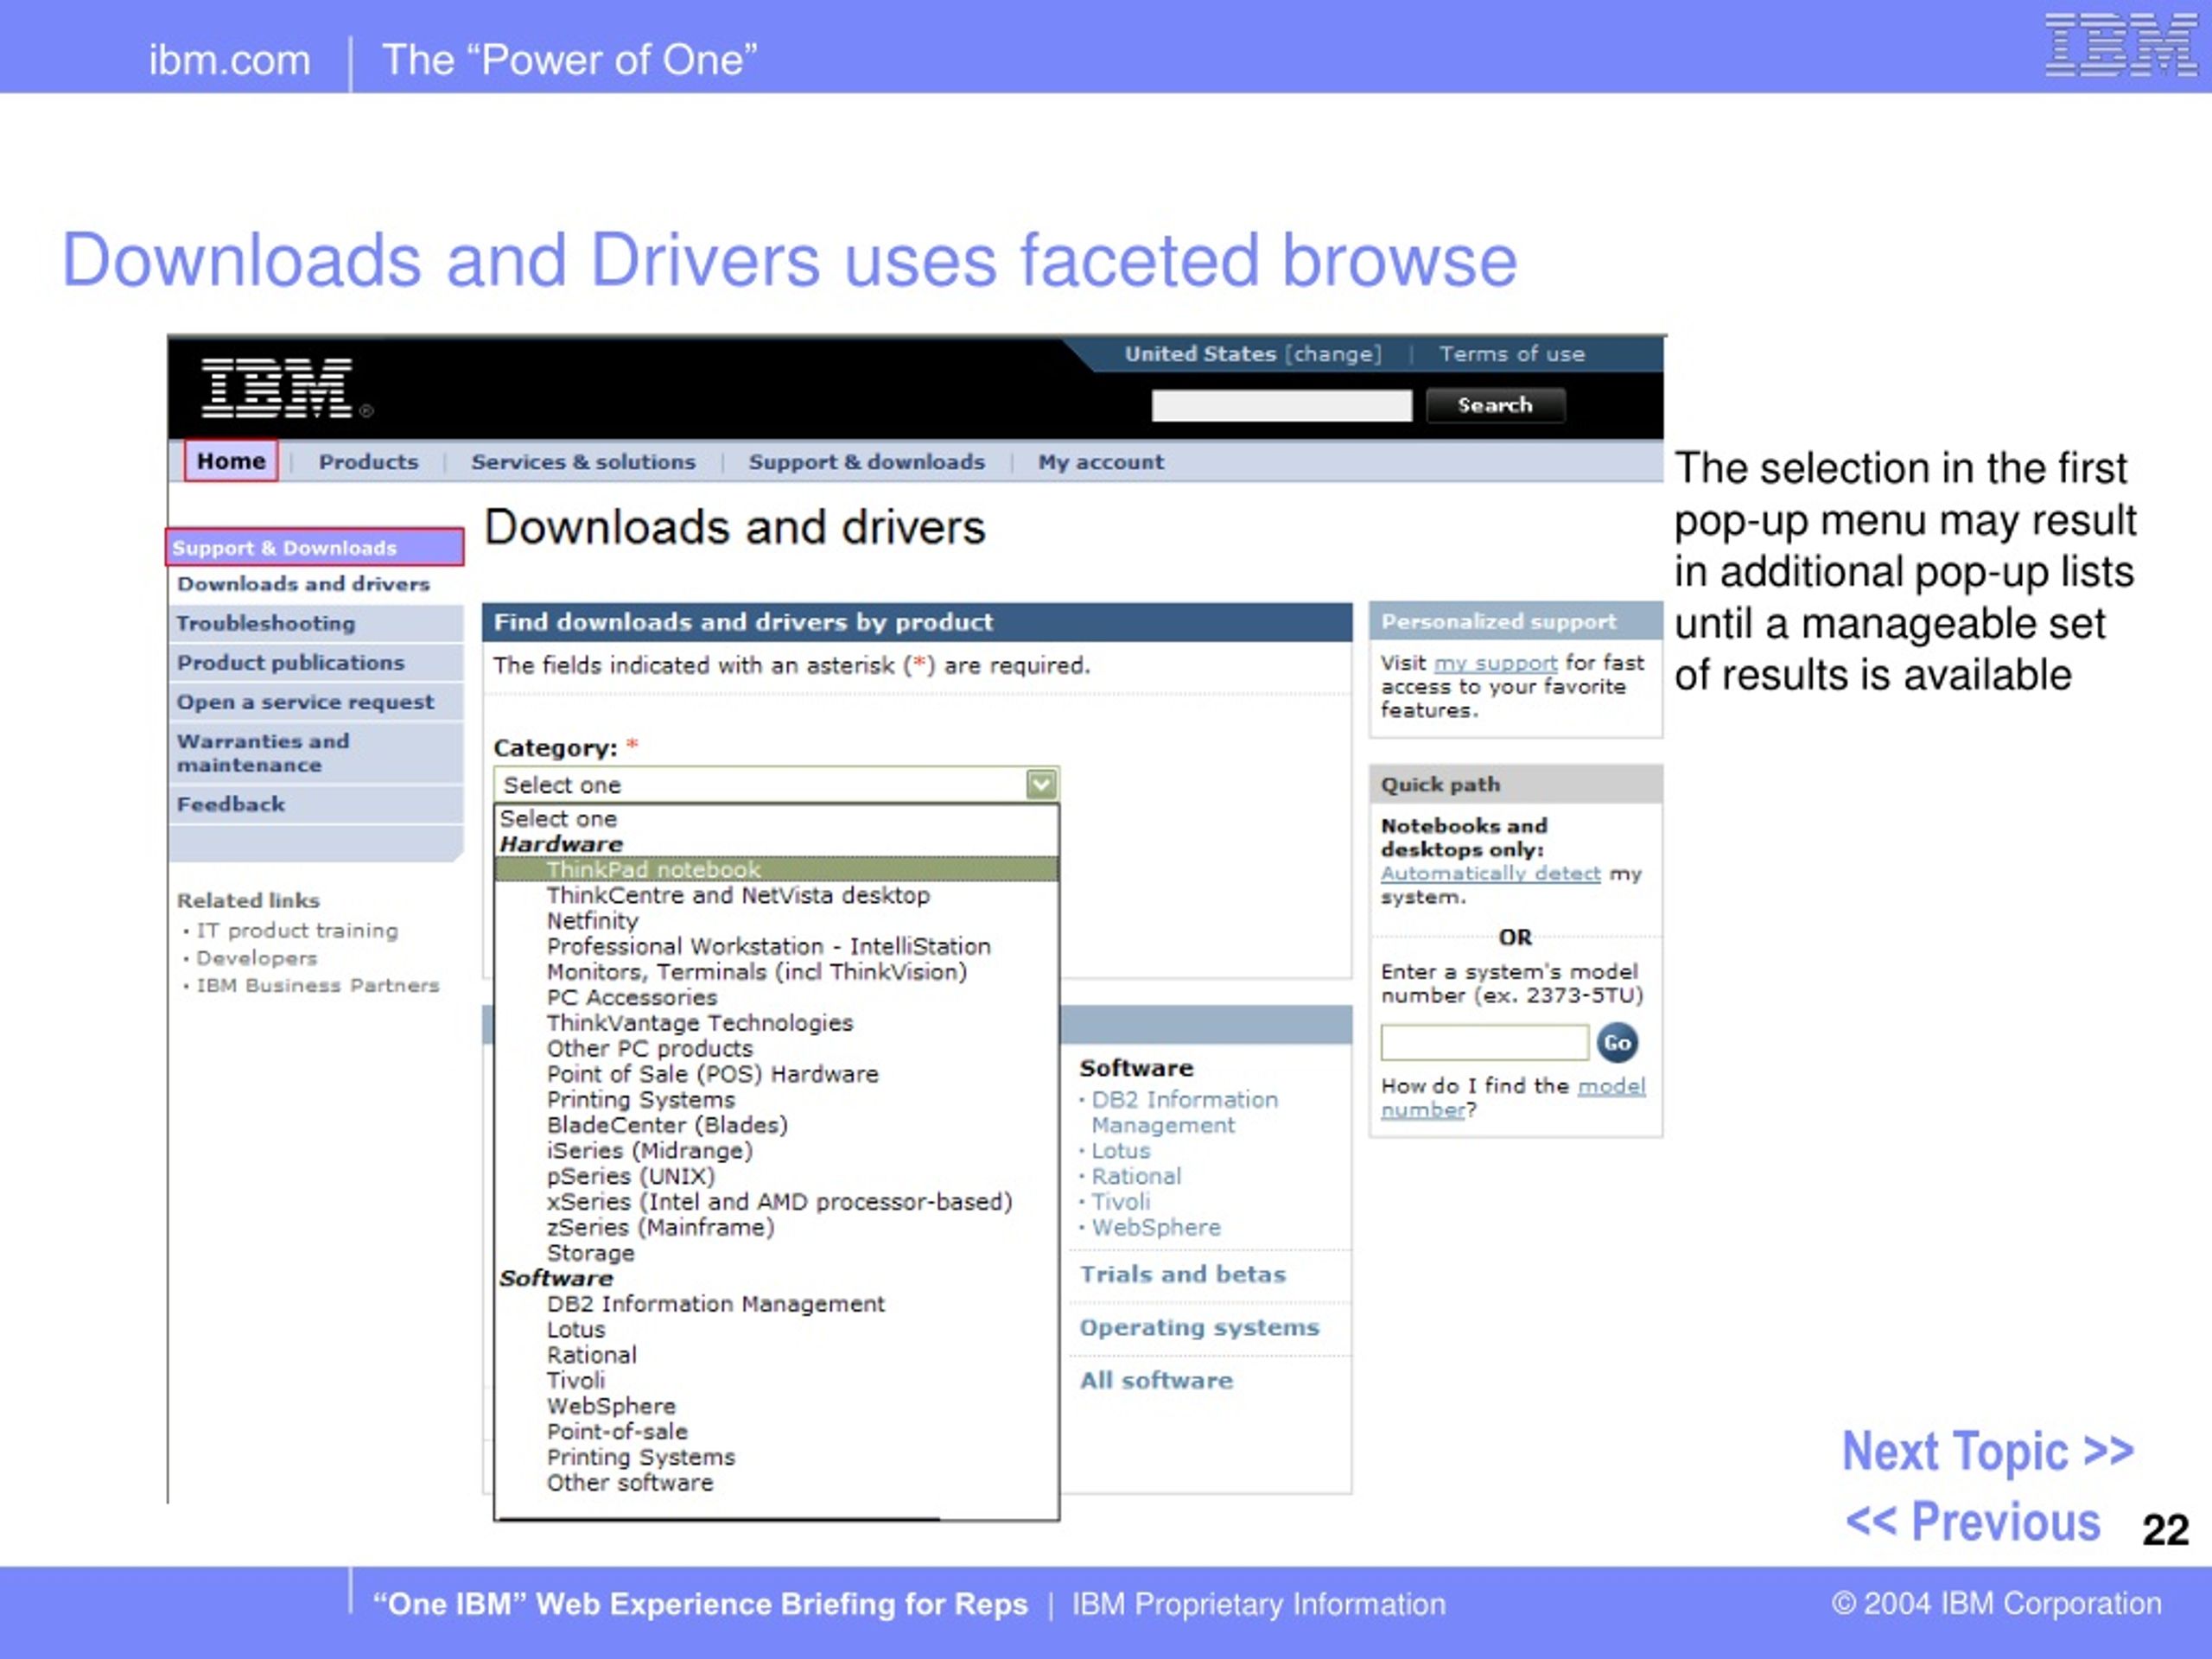The height and width of the screenshot is (1659, 2212).
Task: Click the header search text field
Action: pos(1281,406)
